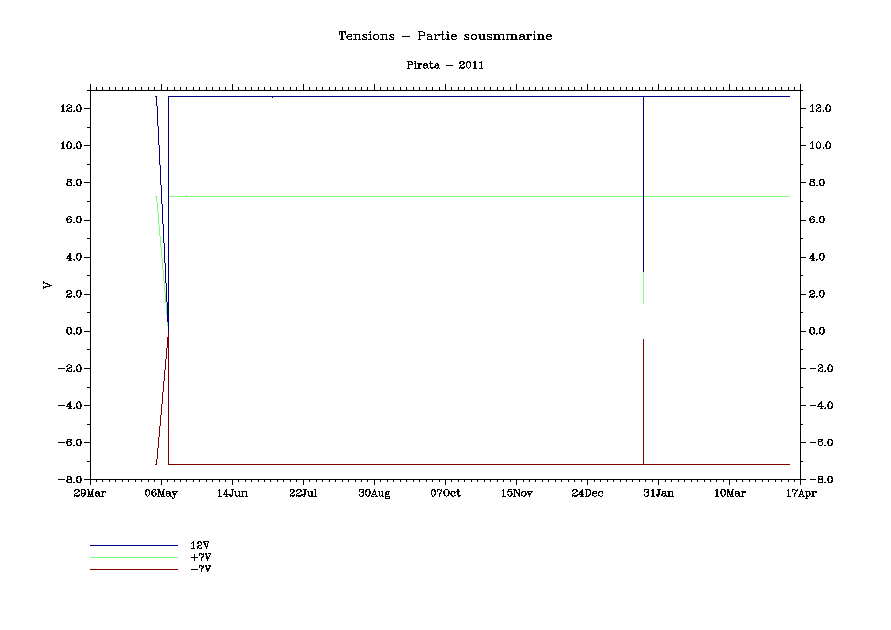The image size is (891, 630).
Task: Select the "-7V" legend label
Action: pos(200,569)
